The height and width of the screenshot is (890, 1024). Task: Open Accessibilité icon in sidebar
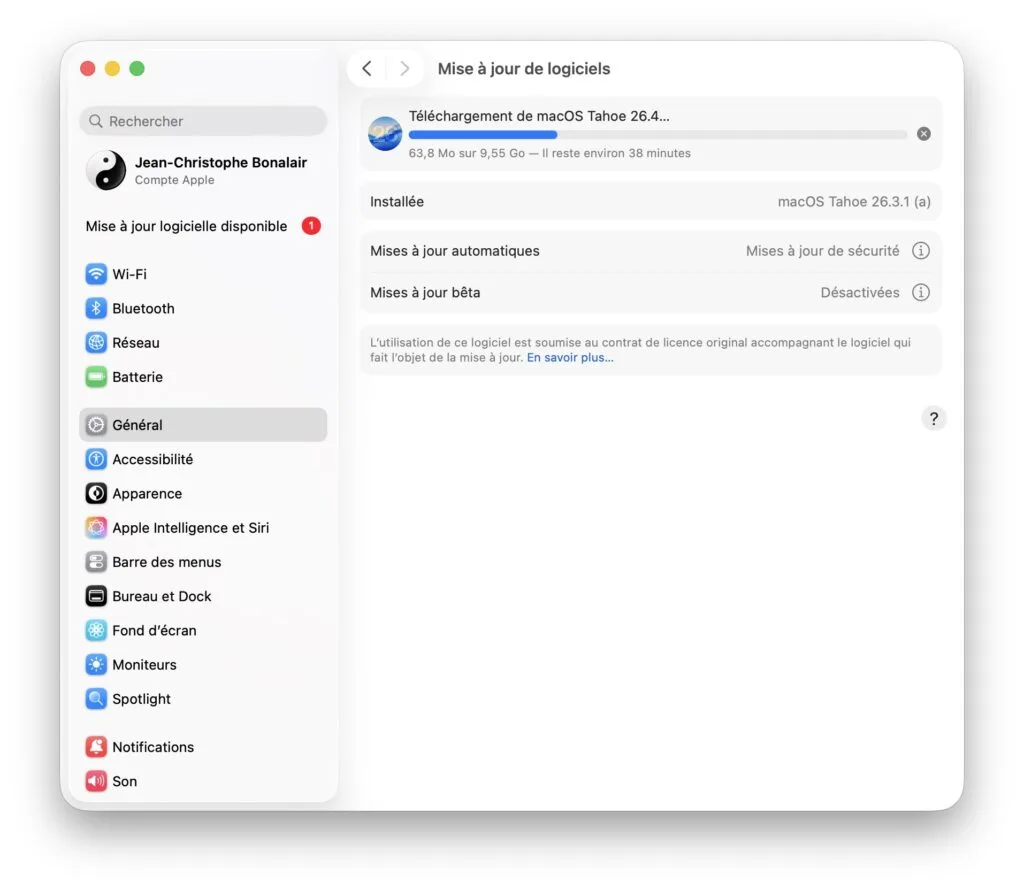pyautogui.click(x=96, y=459)
